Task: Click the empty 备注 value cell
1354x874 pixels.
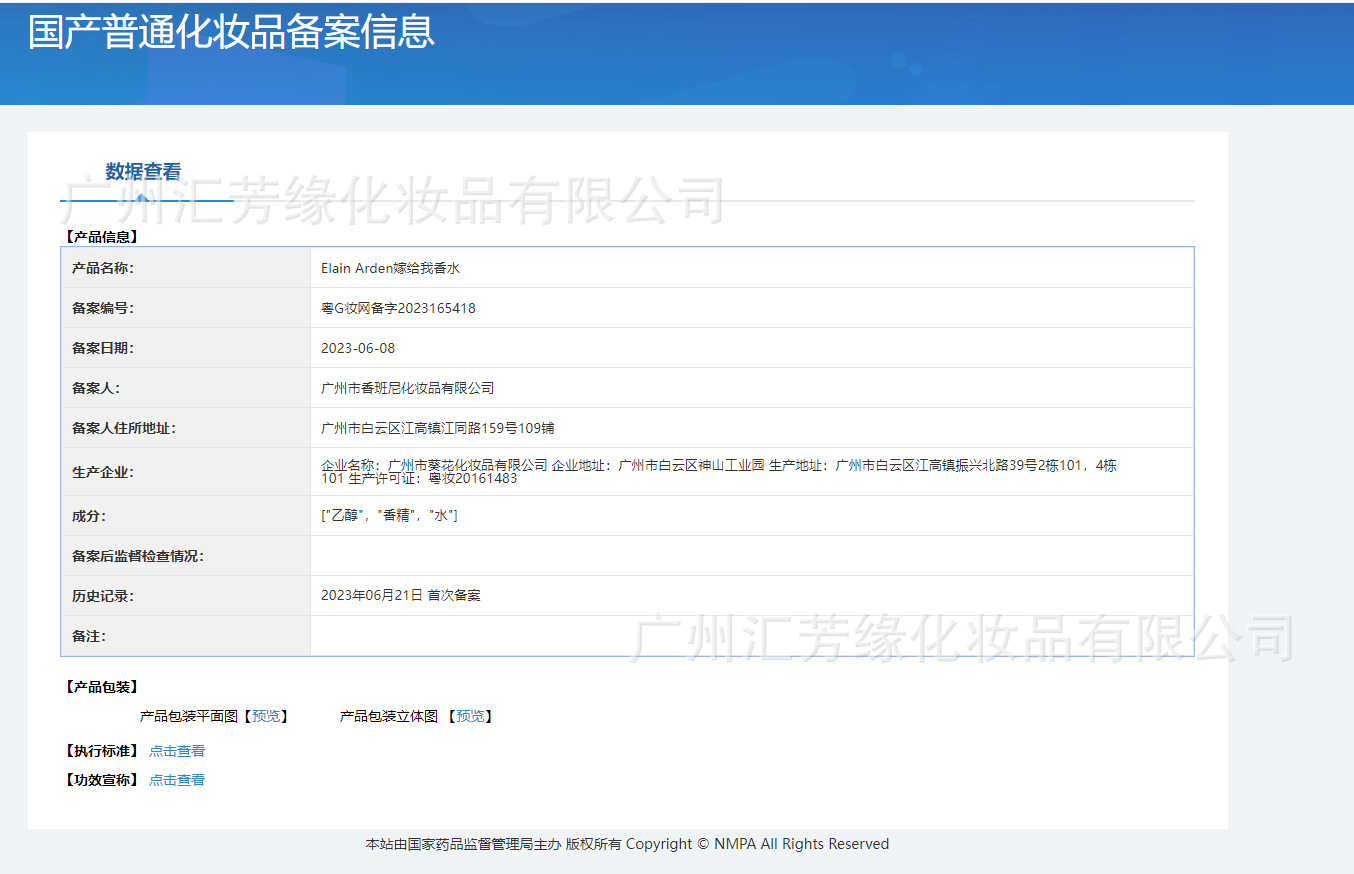Action: (750, 636)
